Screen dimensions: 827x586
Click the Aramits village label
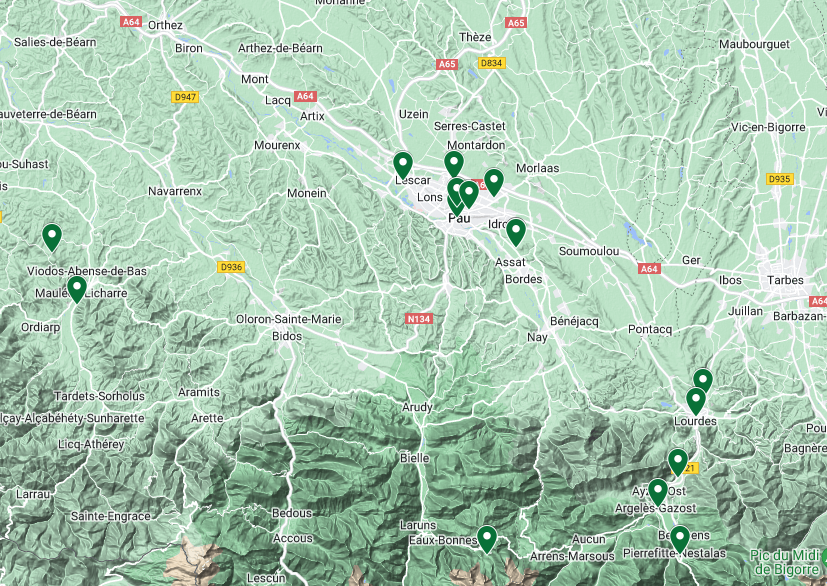coord(199,392)
